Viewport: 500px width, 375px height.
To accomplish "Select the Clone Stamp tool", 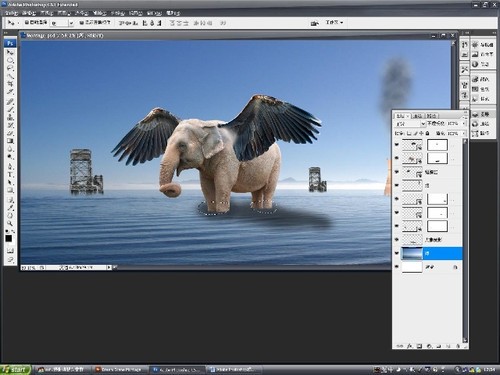I will 10,117.
